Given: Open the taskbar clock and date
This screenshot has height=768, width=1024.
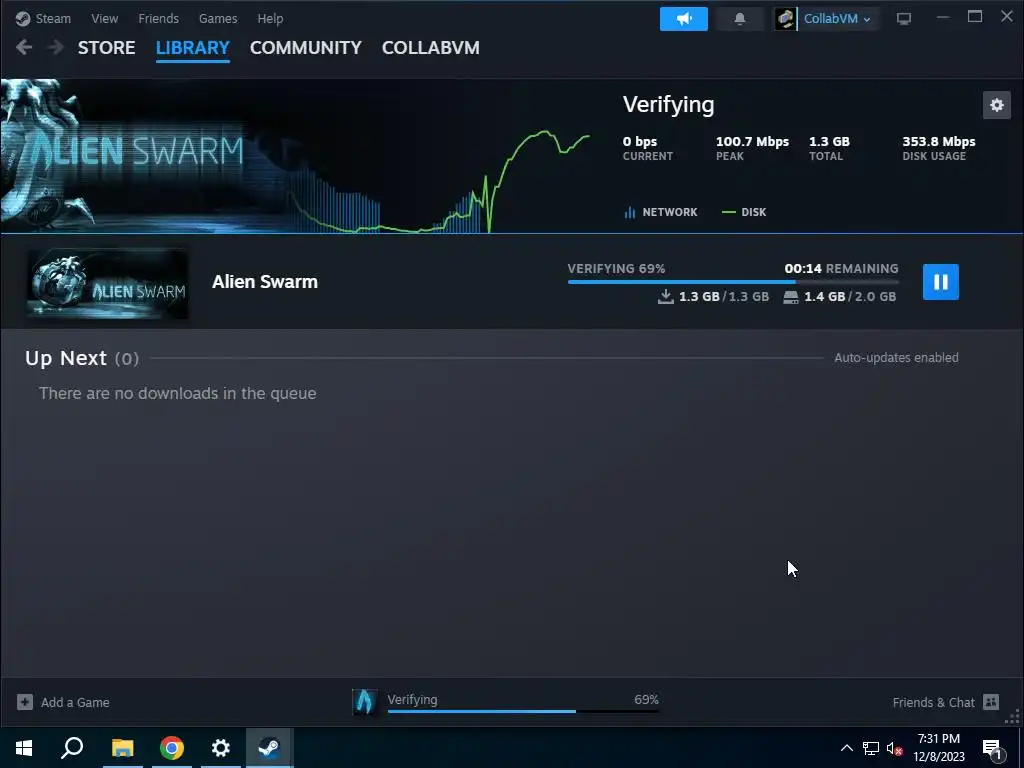Looking at the screenshot, I should tap(938, 748).
